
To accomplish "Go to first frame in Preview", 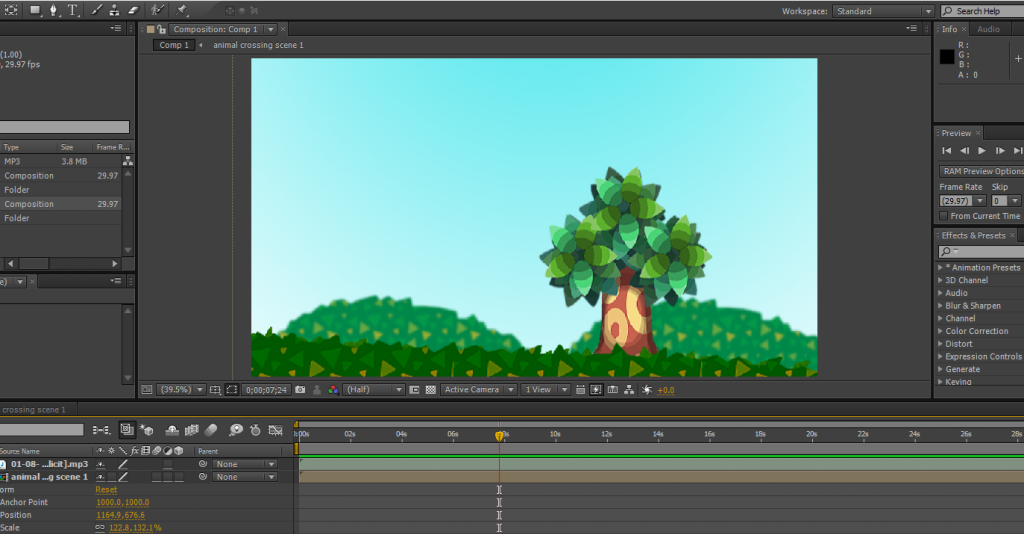I will click(946, 151).
